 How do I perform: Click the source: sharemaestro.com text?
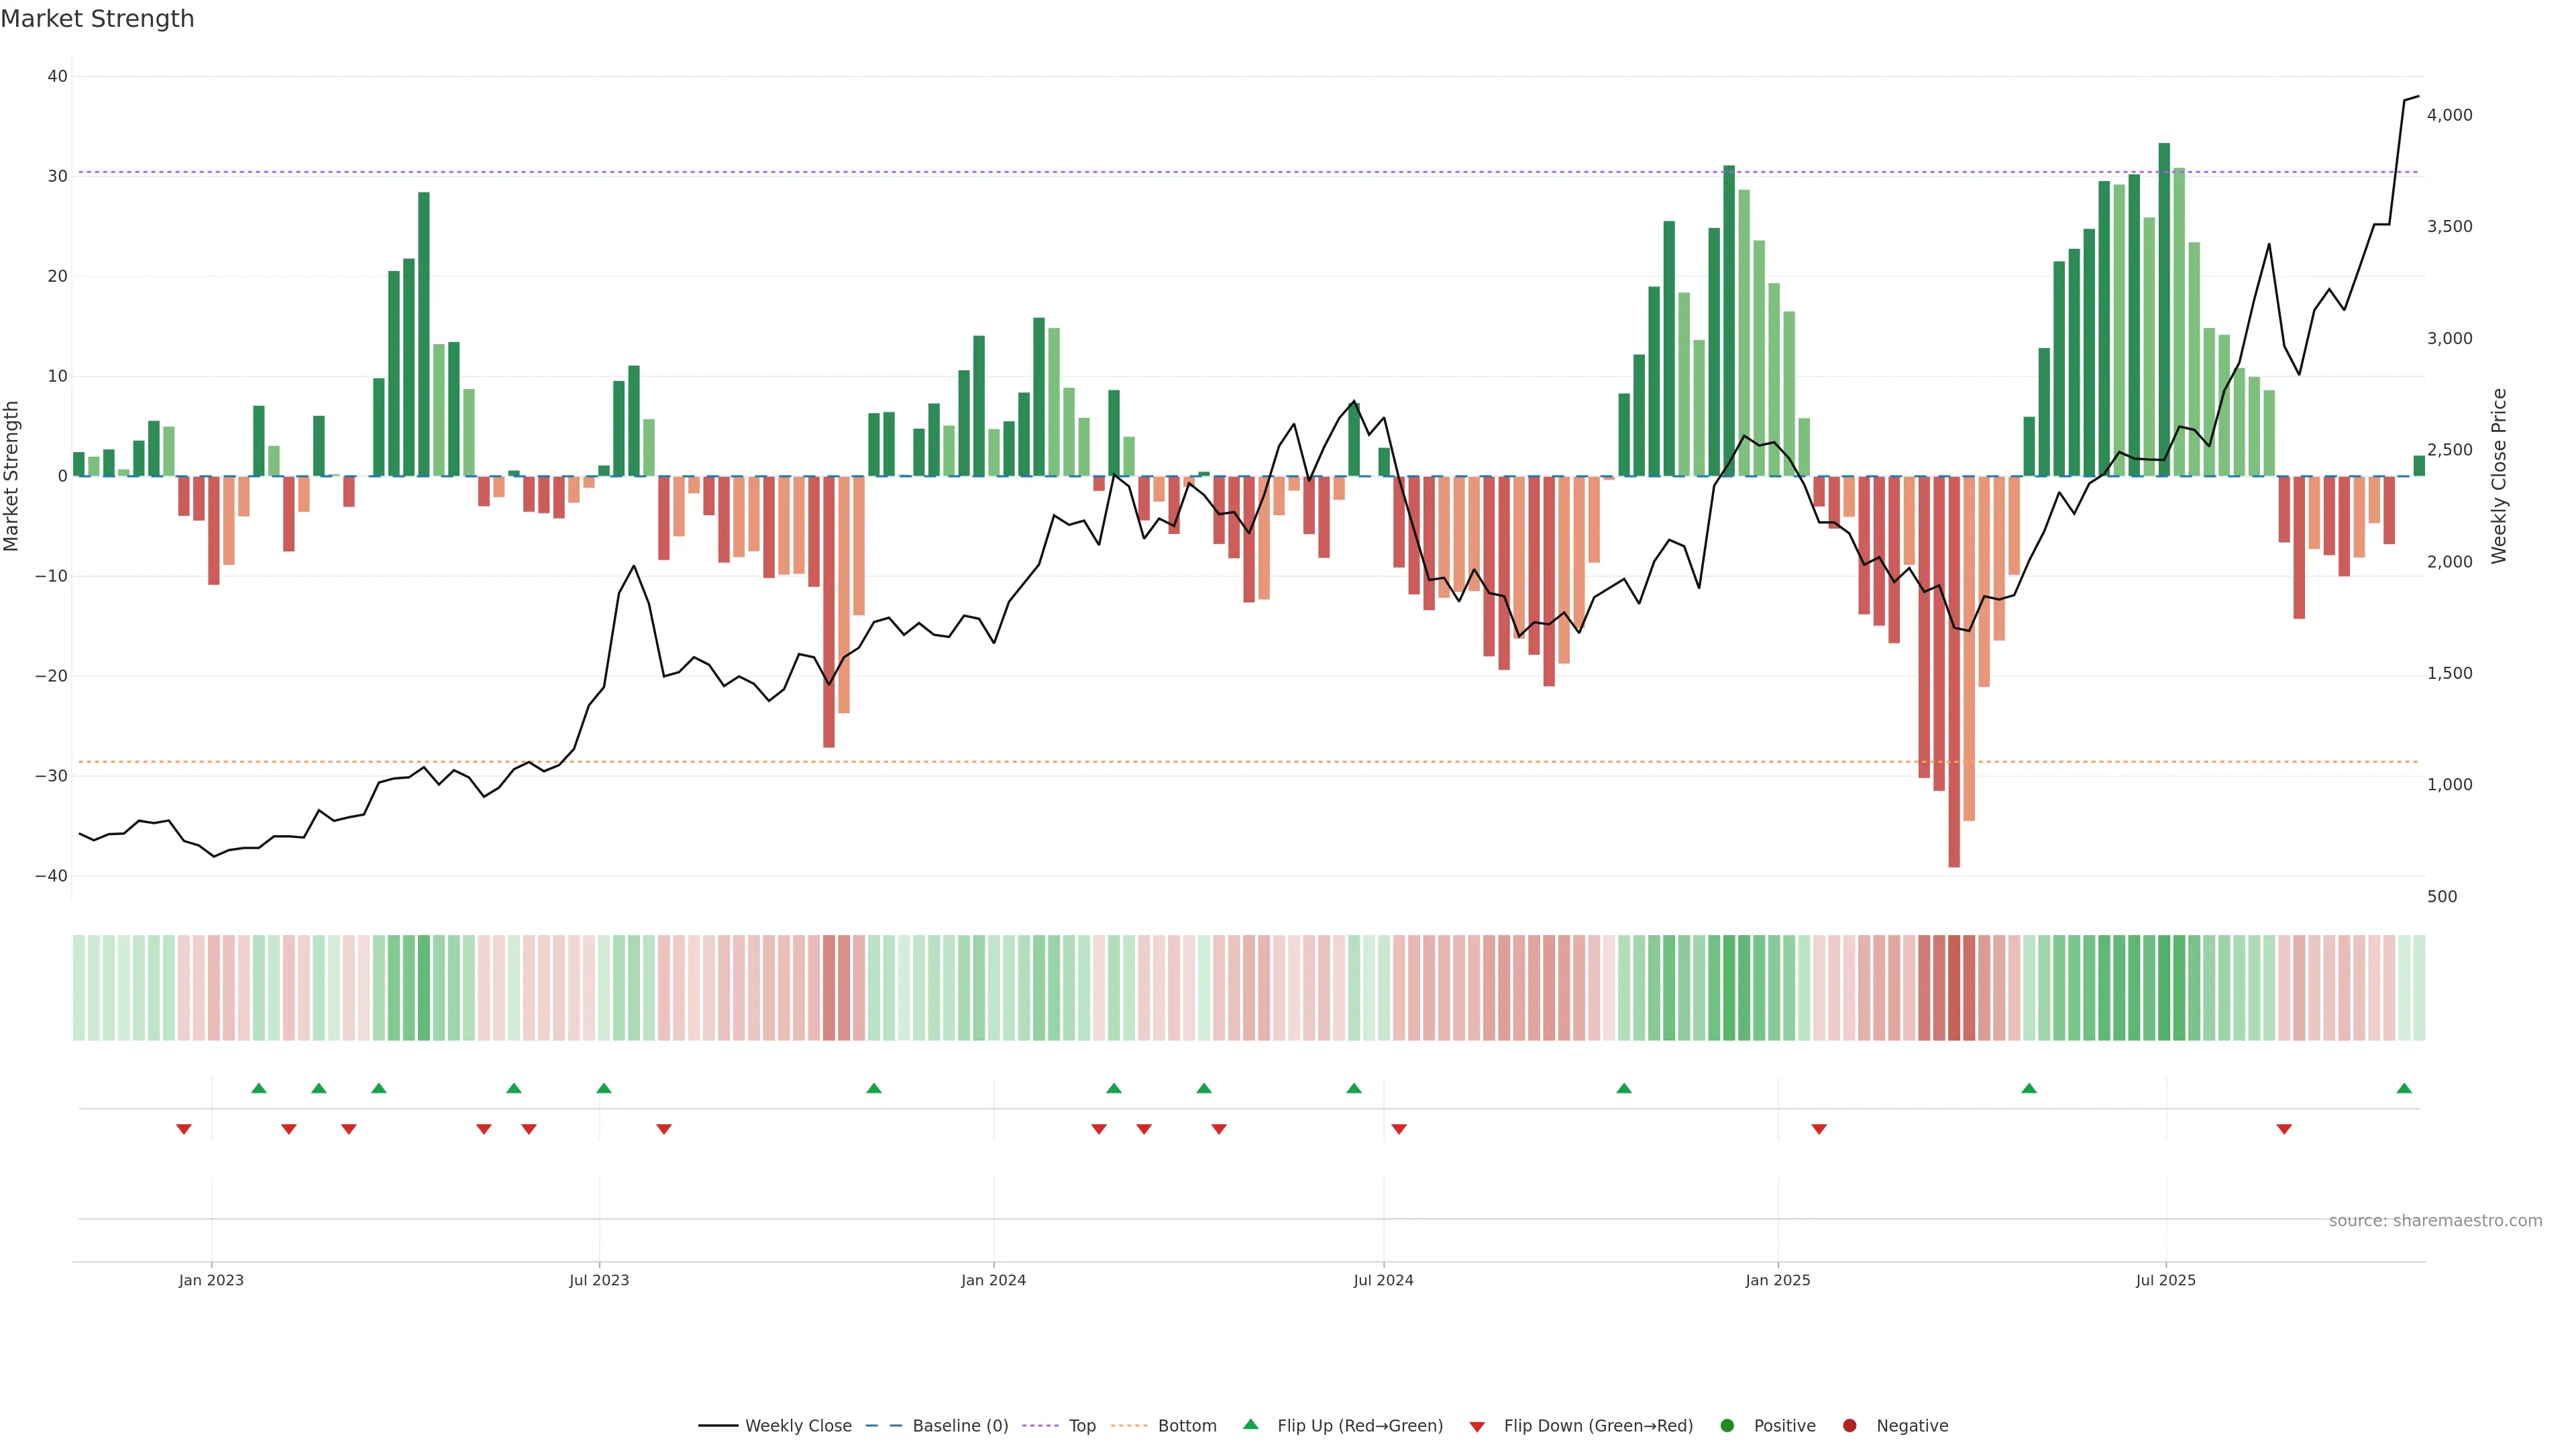[2435, 1221]
